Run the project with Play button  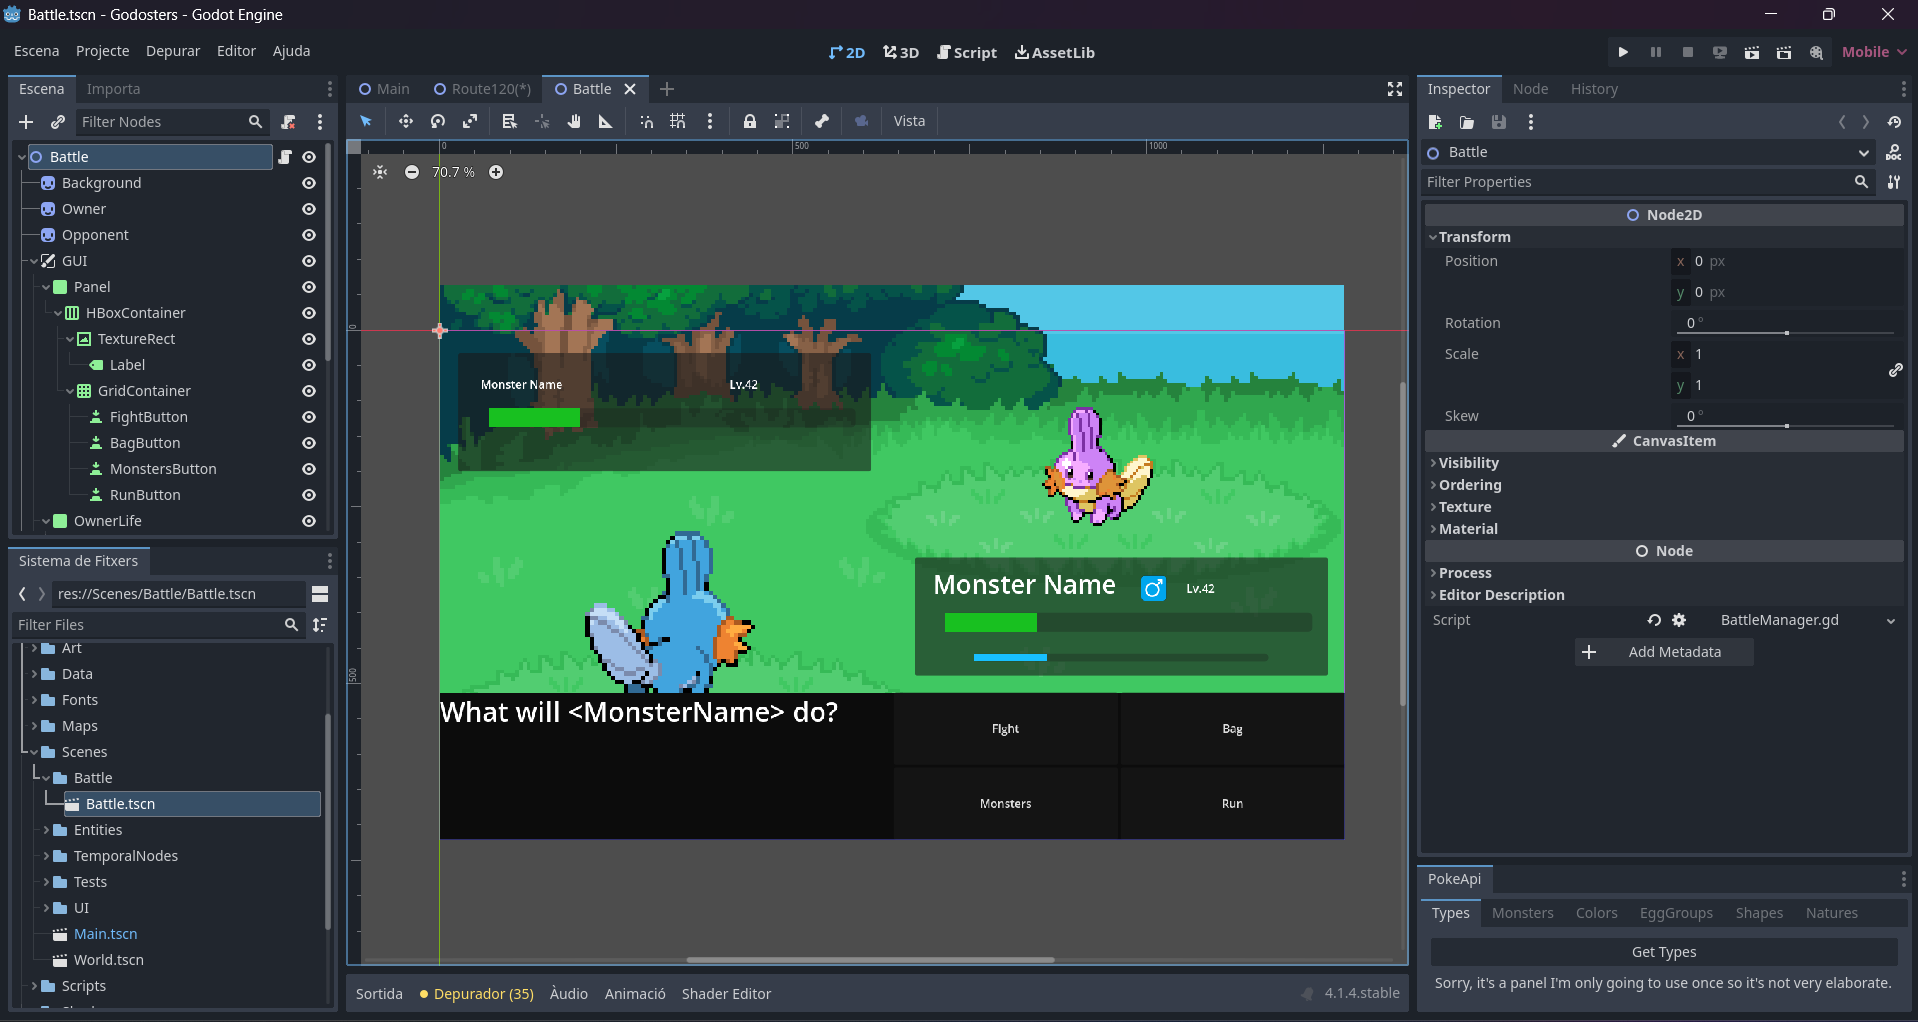(1623, 52)
